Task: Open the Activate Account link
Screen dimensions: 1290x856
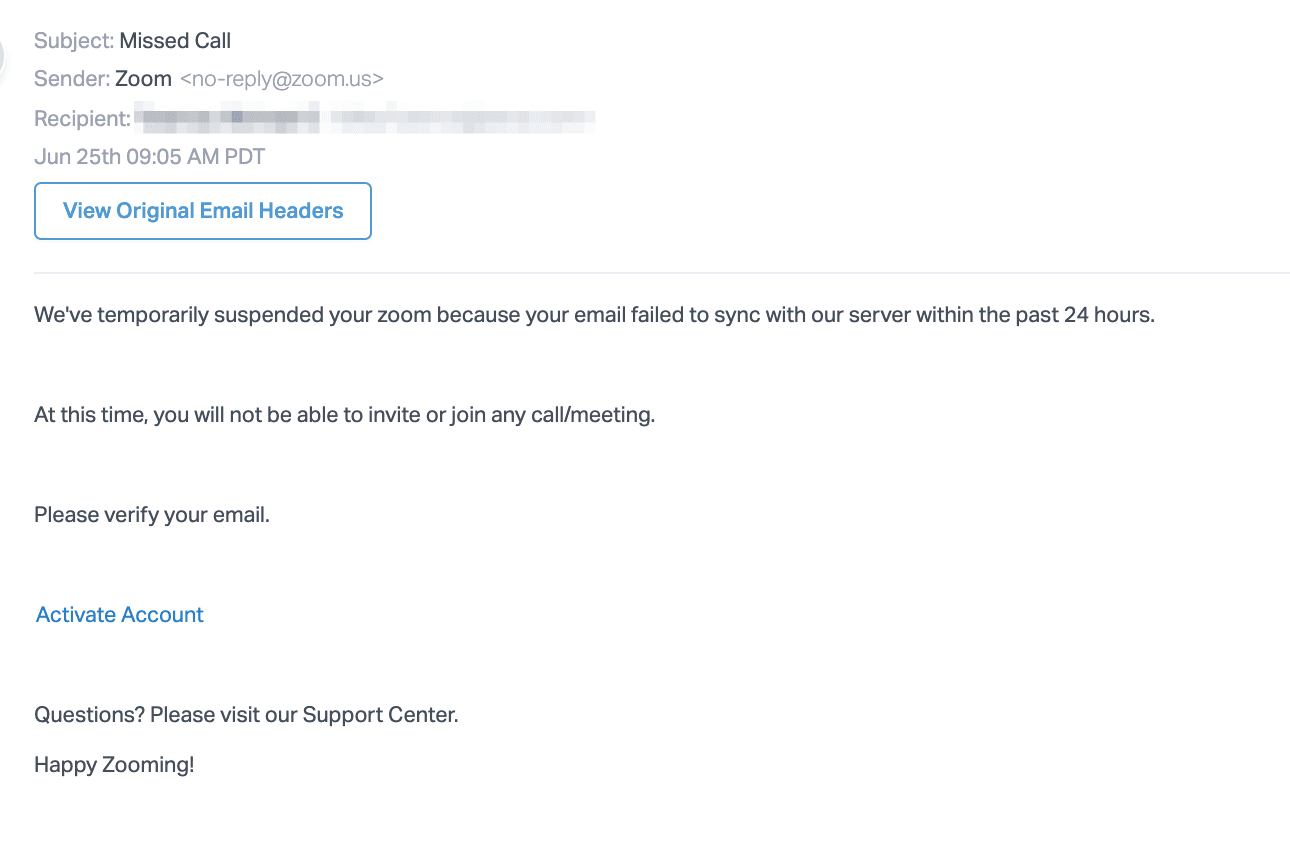Action: click(120, 615)
